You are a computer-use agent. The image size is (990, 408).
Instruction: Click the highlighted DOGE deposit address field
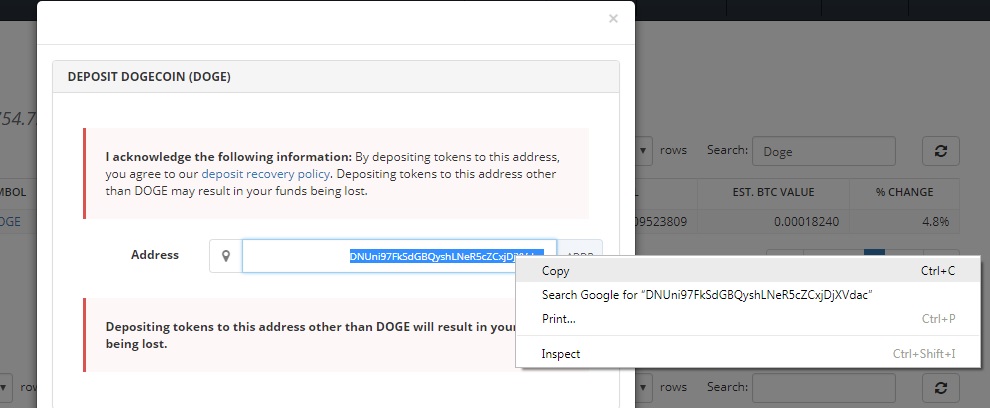pyautogui.click(x=399, y=256)
